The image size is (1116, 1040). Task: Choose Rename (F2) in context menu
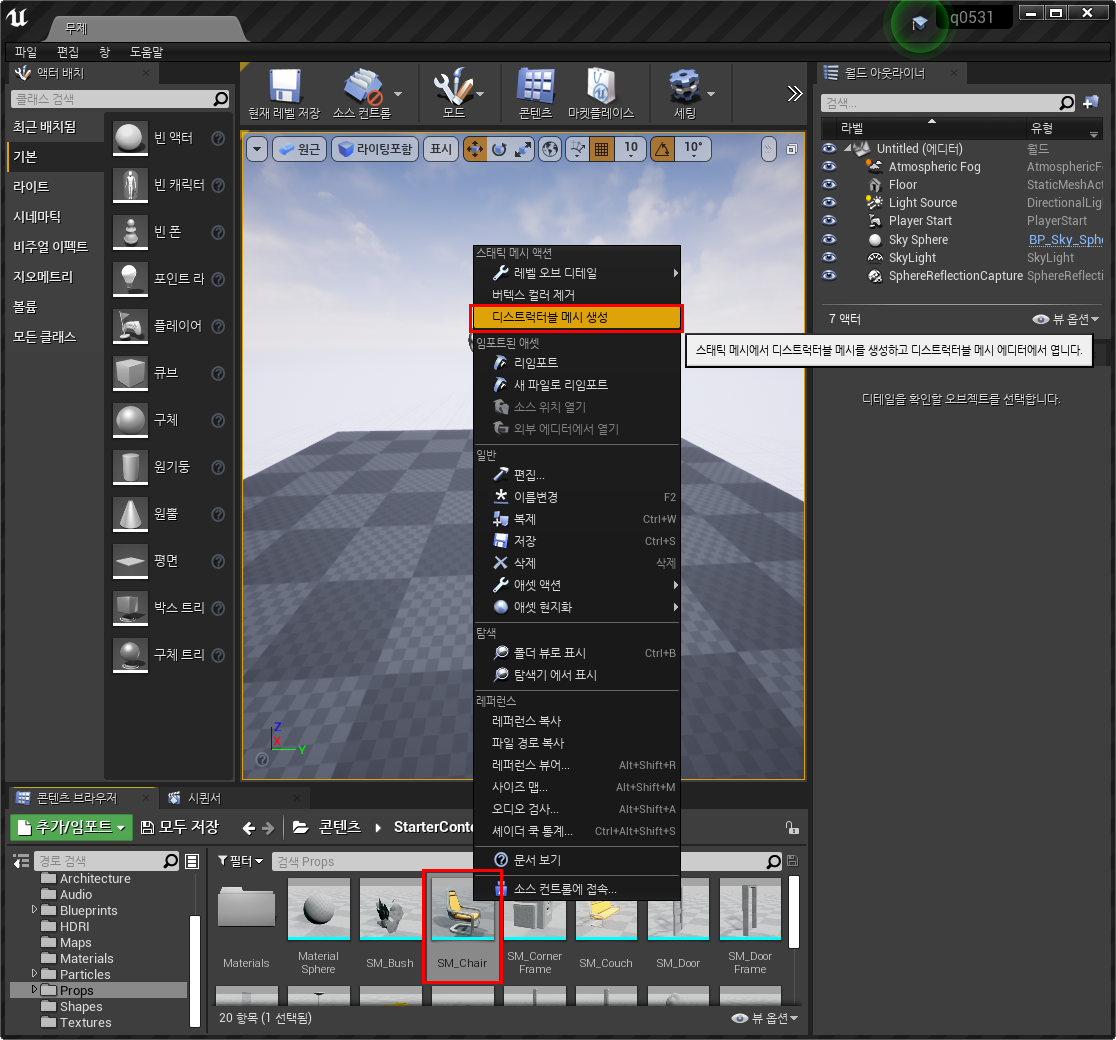click(577, 497)
